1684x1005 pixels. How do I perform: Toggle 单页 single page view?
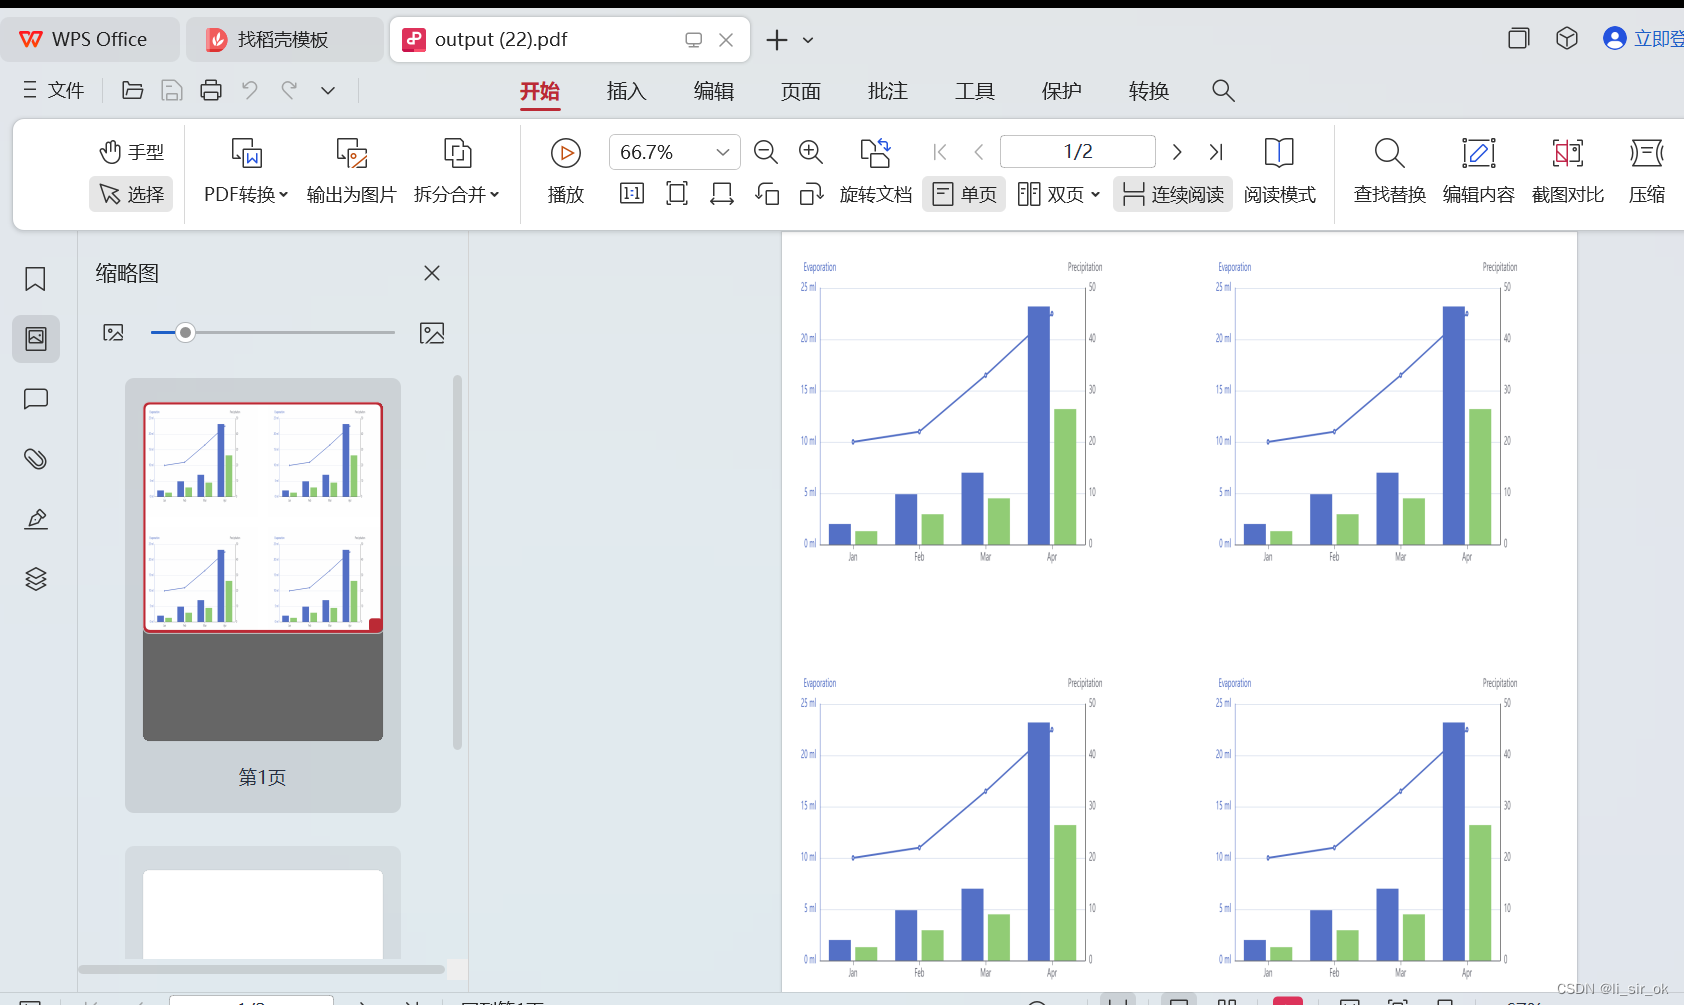(x=964, y=194)
